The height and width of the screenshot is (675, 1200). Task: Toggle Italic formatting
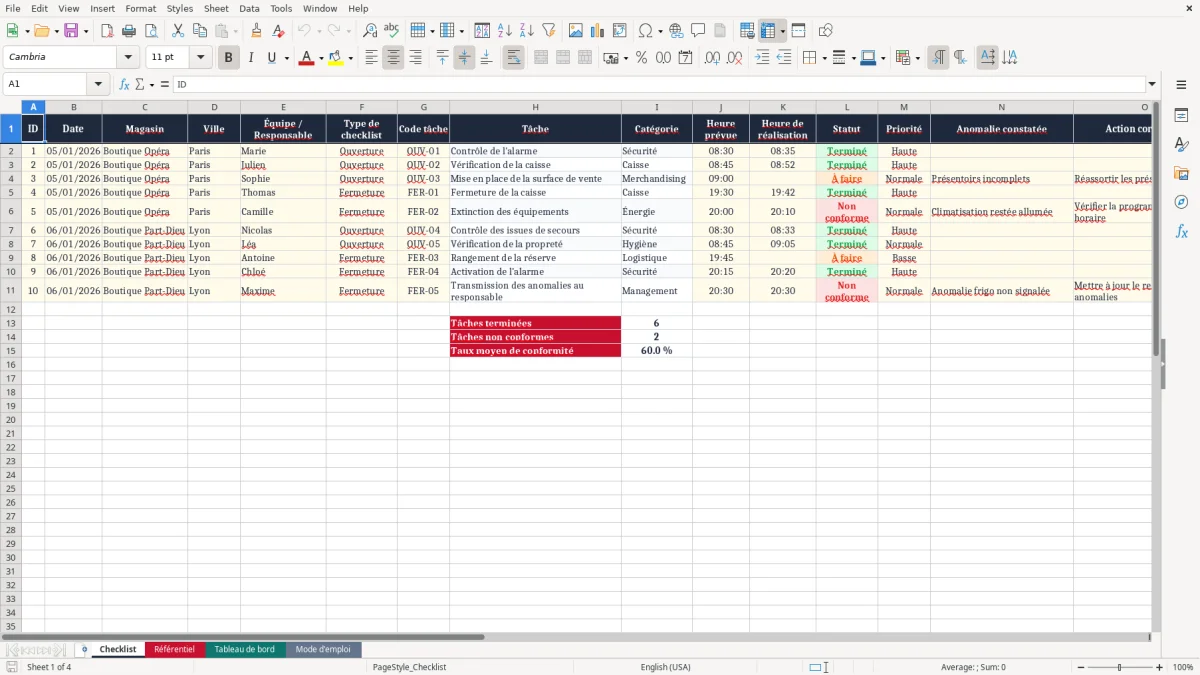(x=250, y=58)
